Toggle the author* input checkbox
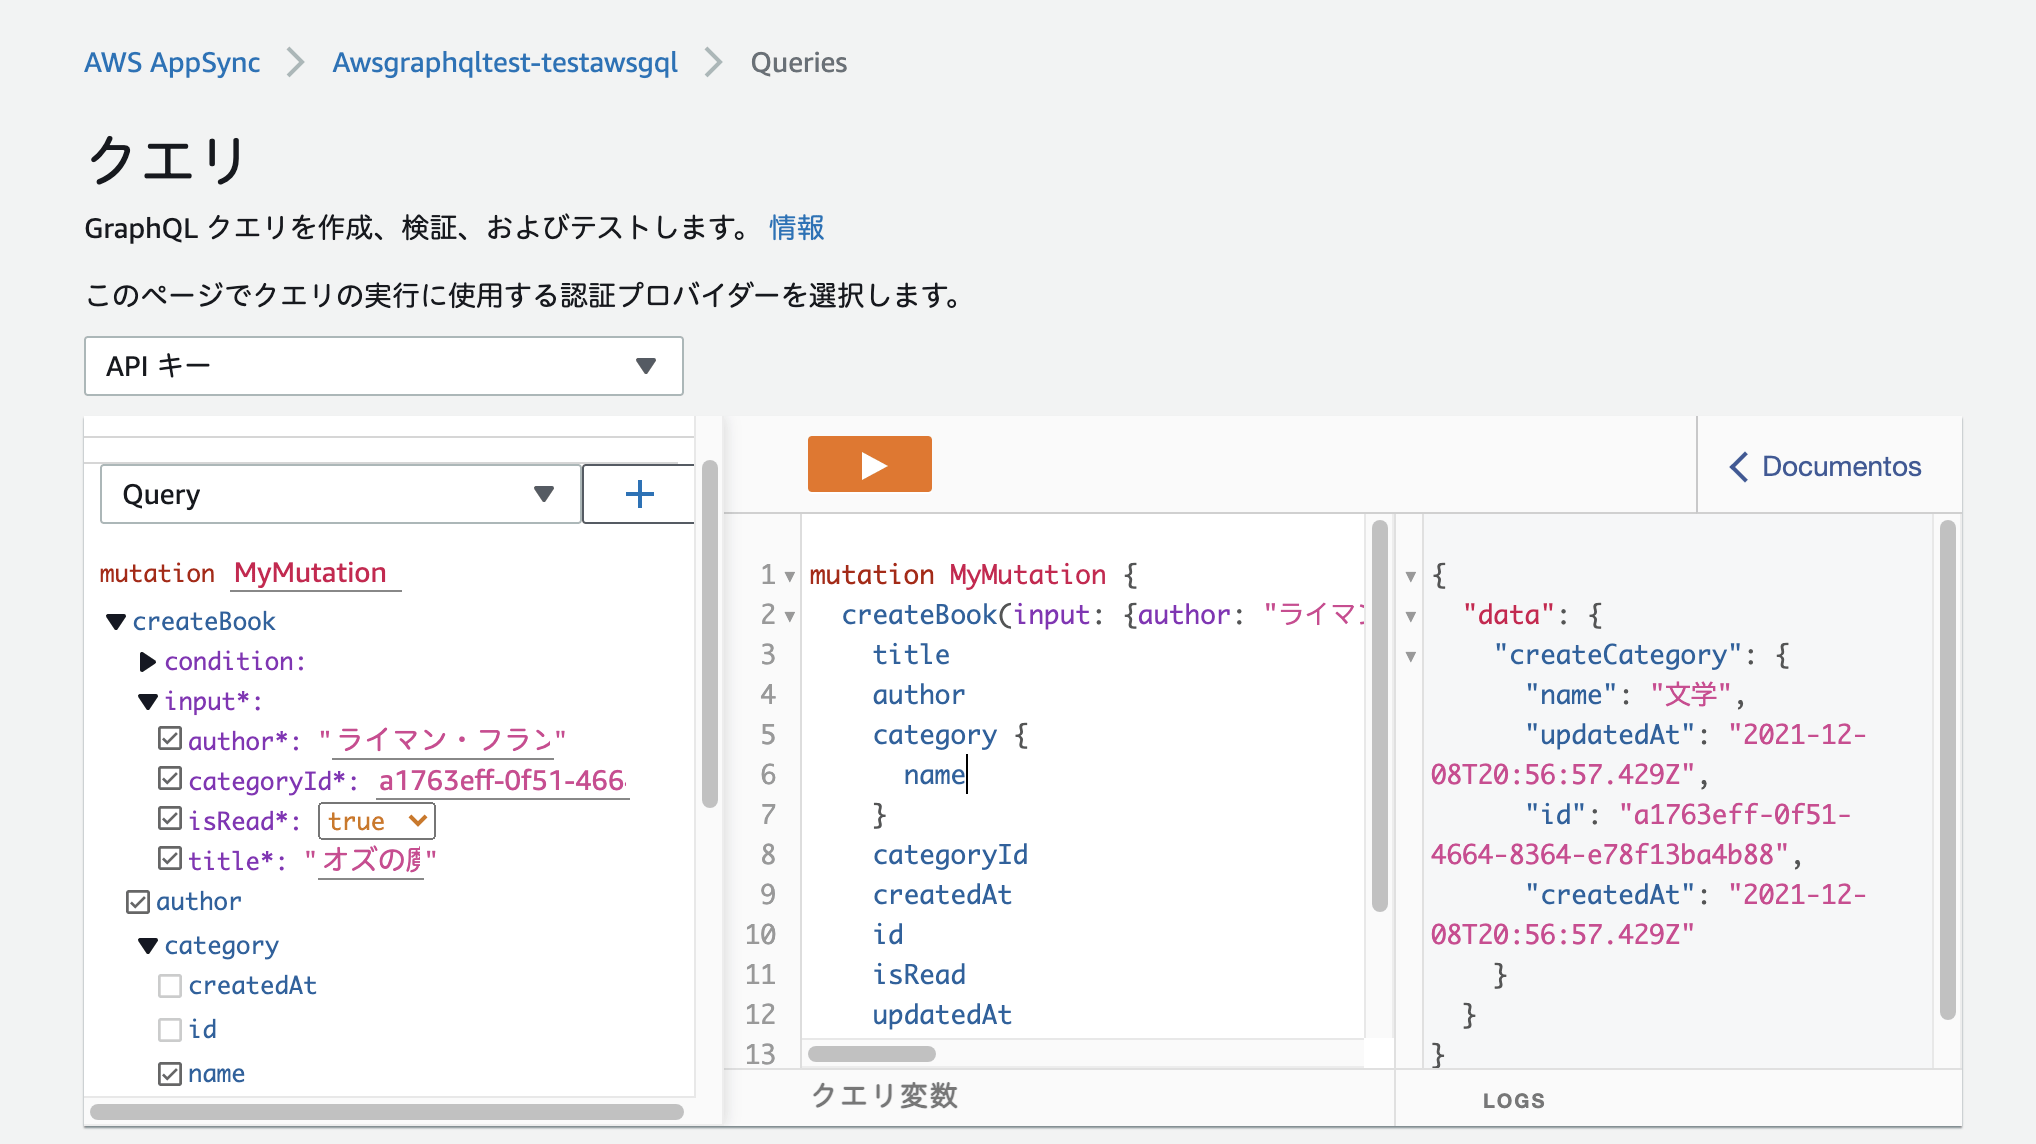 click(x=170, y=739)
